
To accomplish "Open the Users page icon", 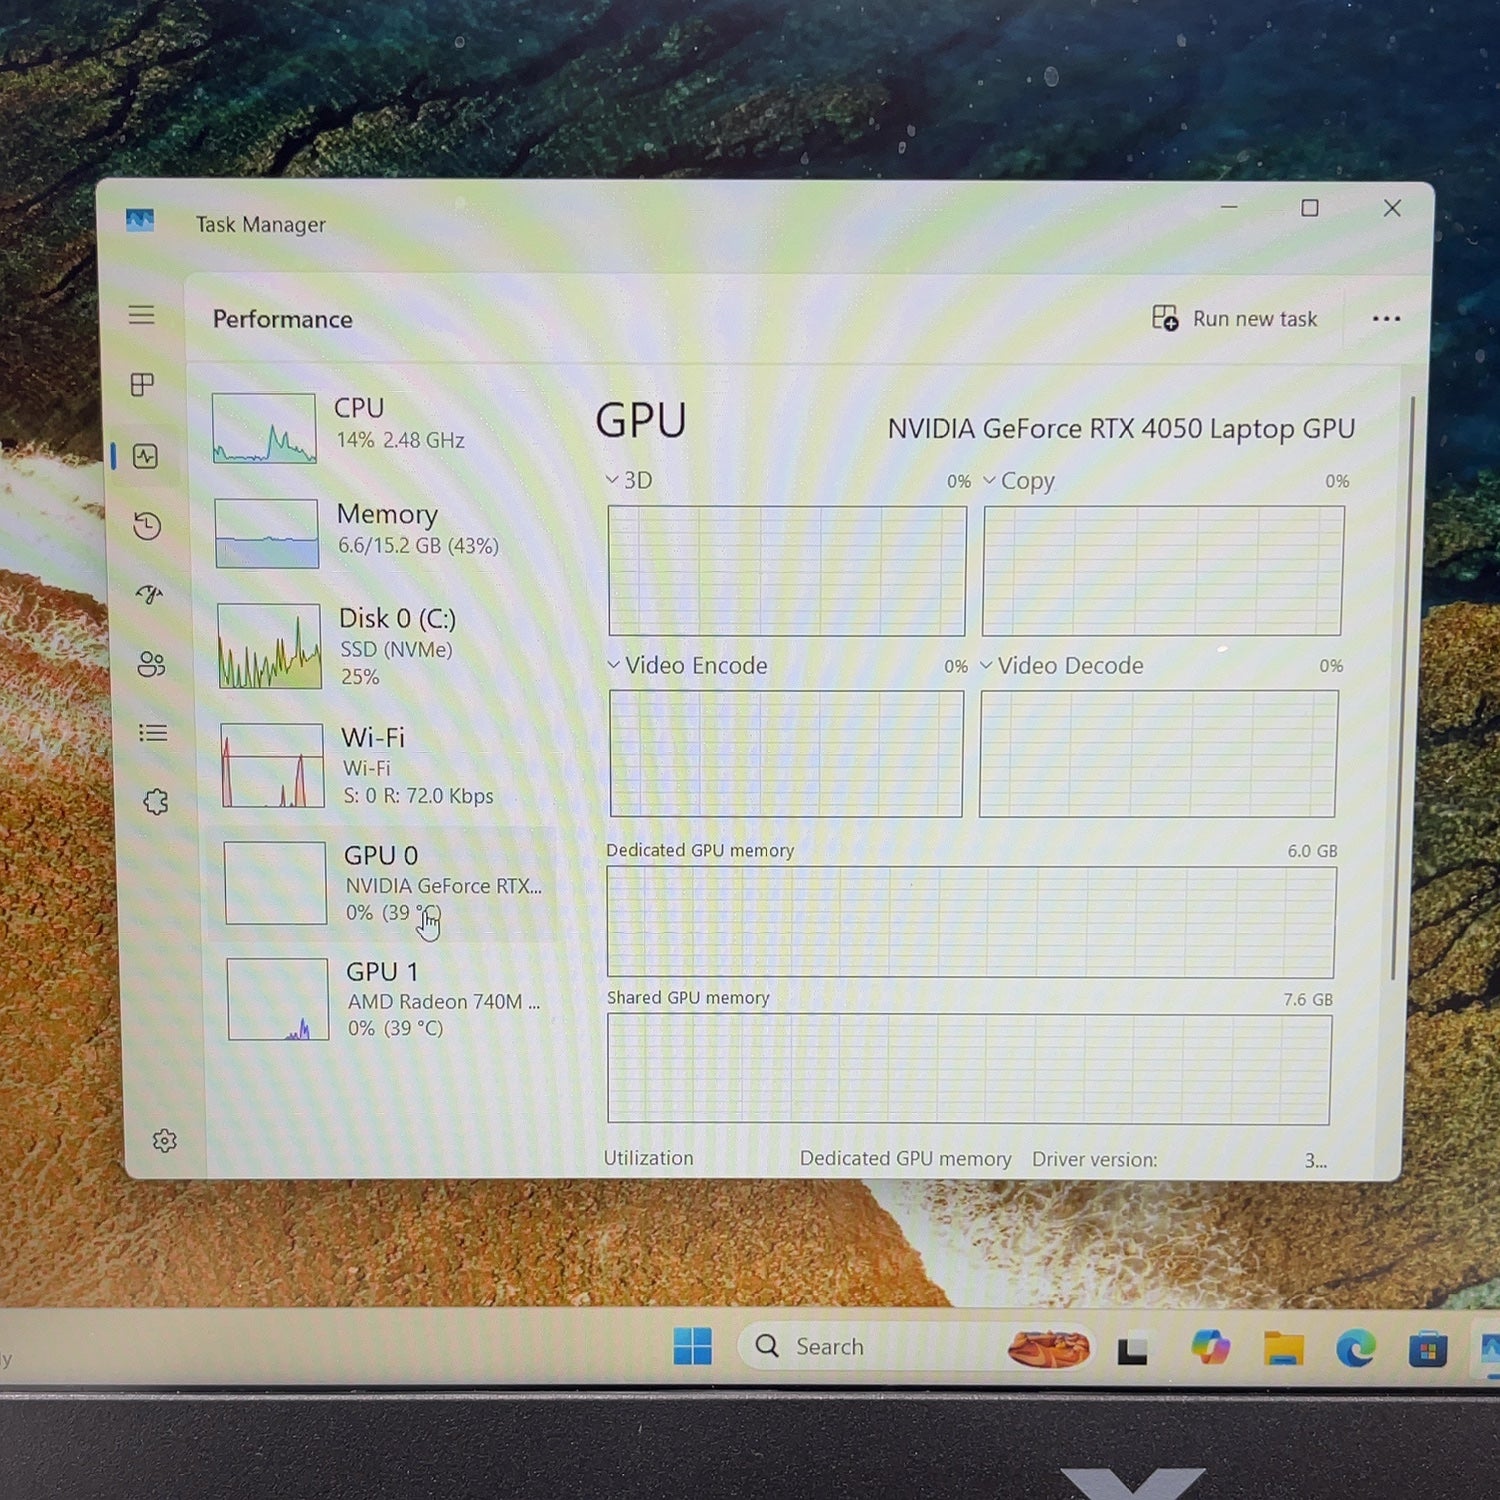I will pos(152,664).
